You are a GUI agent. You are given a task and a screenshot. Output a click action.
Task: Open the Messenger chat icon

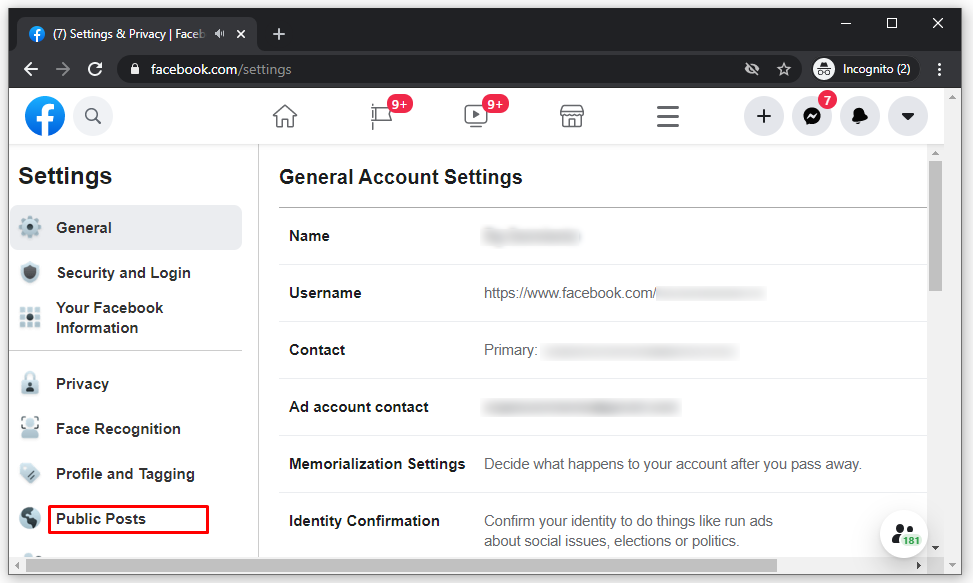[812, 116]
